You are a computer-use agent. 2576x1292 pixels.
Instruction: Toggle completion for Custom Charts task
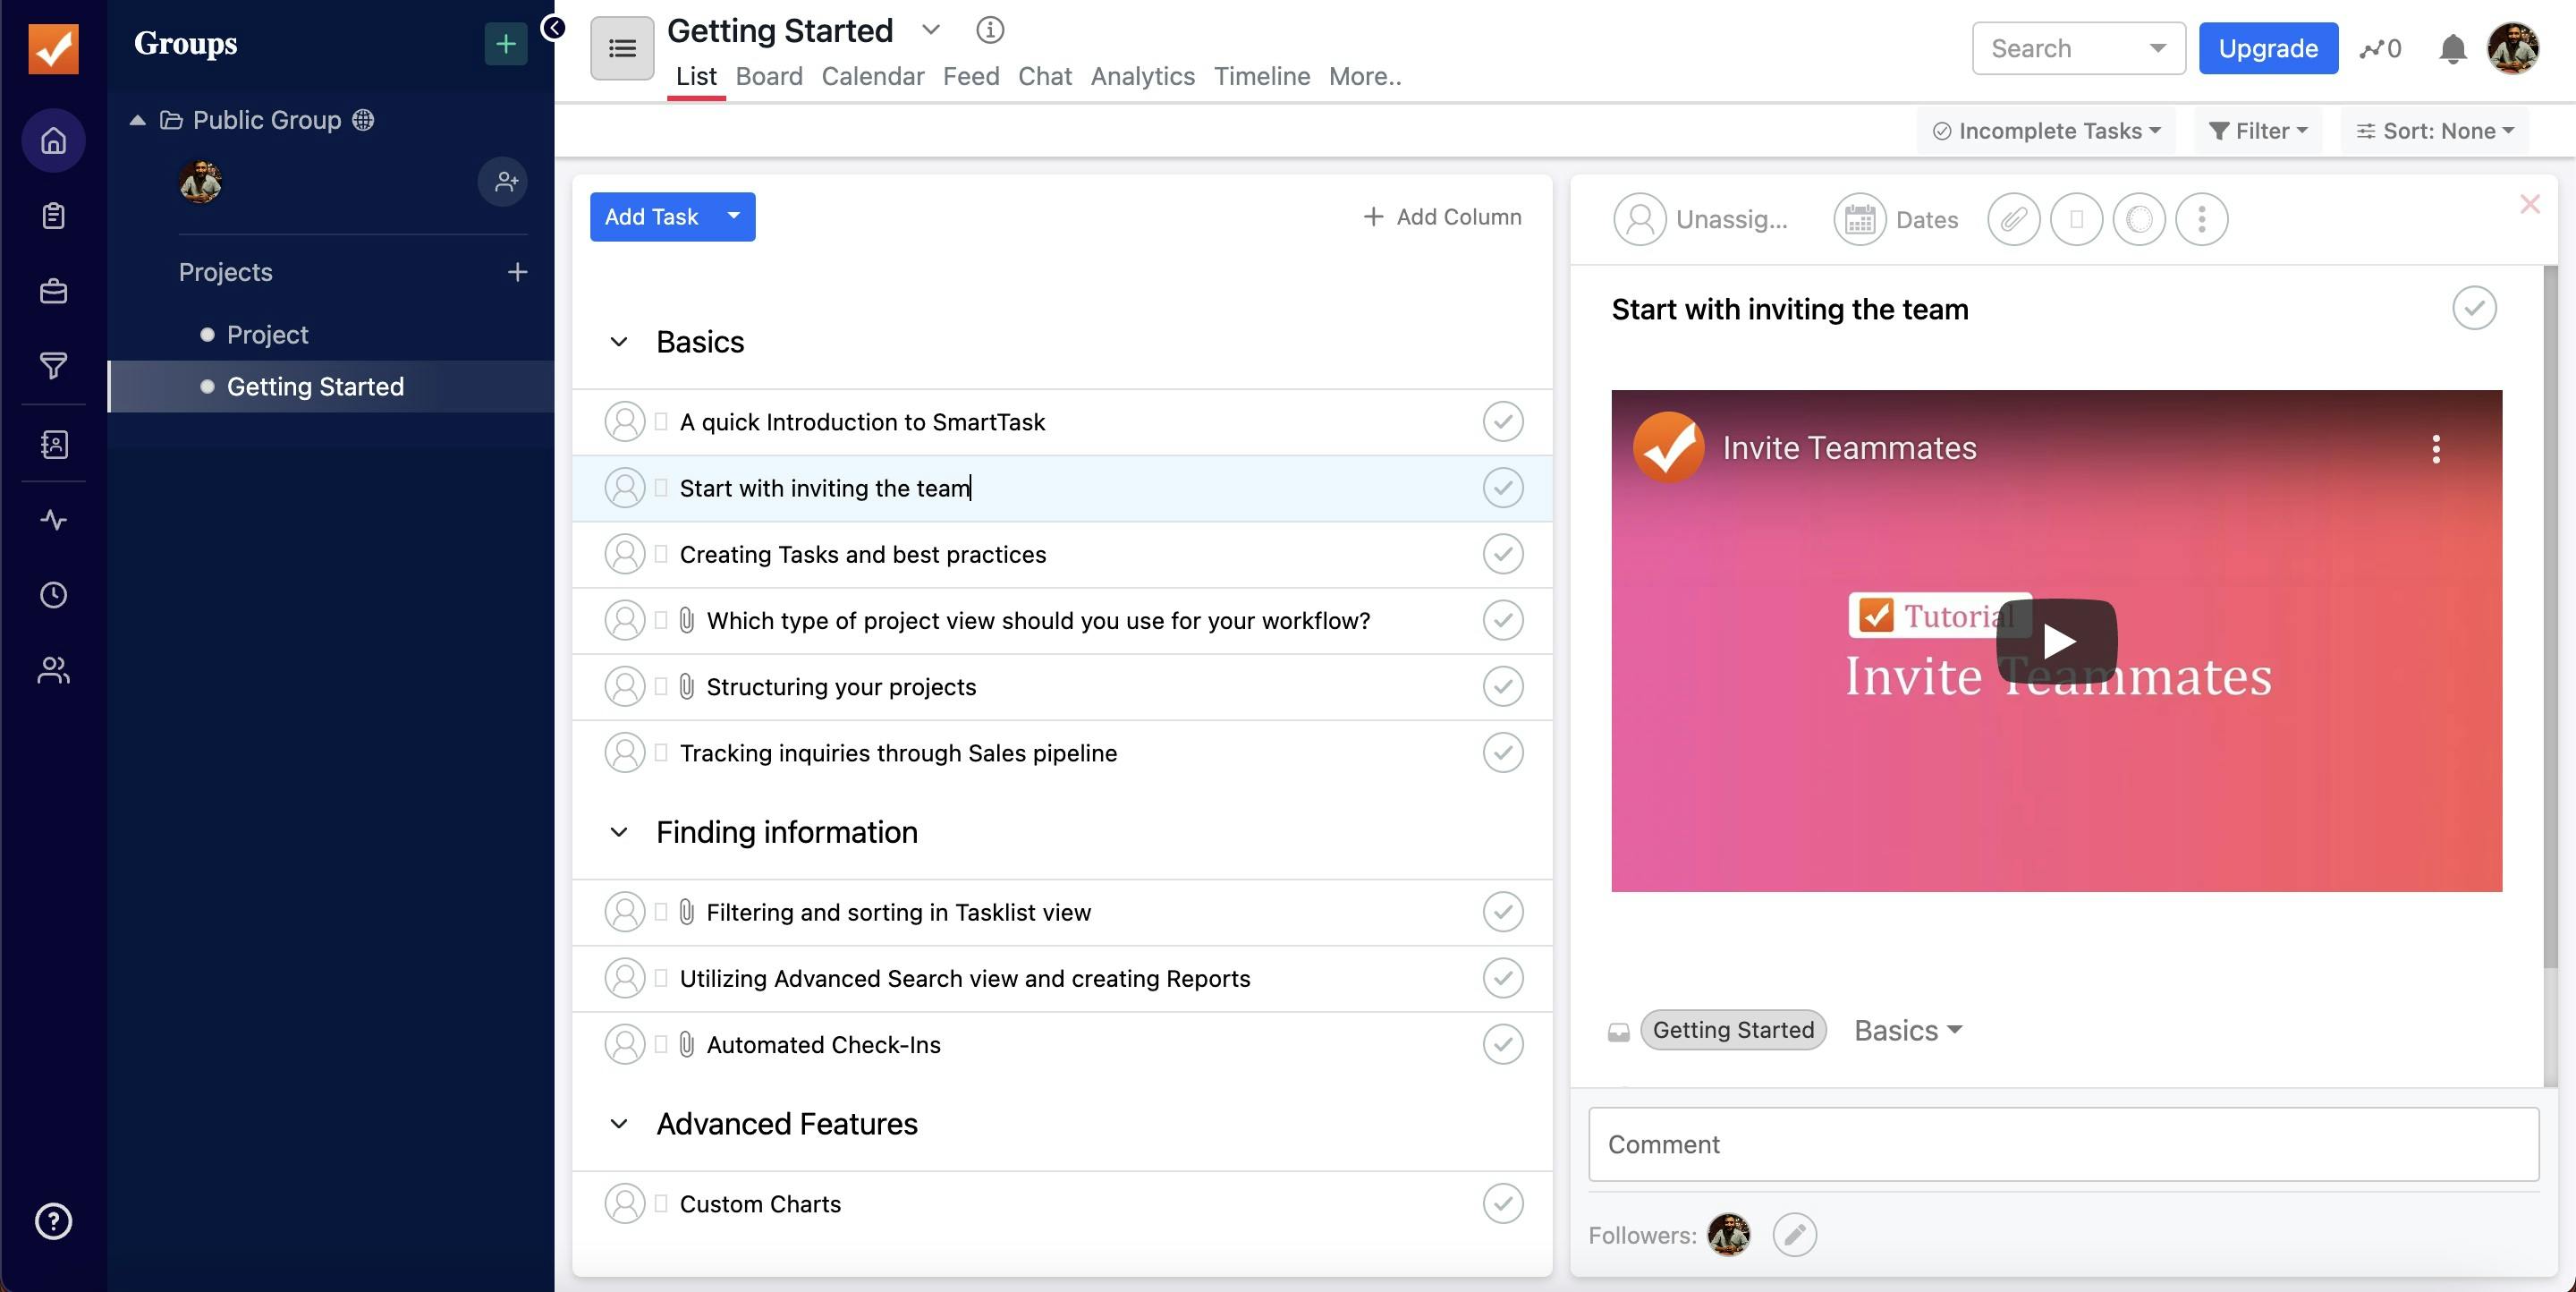pos(1502,1204)
